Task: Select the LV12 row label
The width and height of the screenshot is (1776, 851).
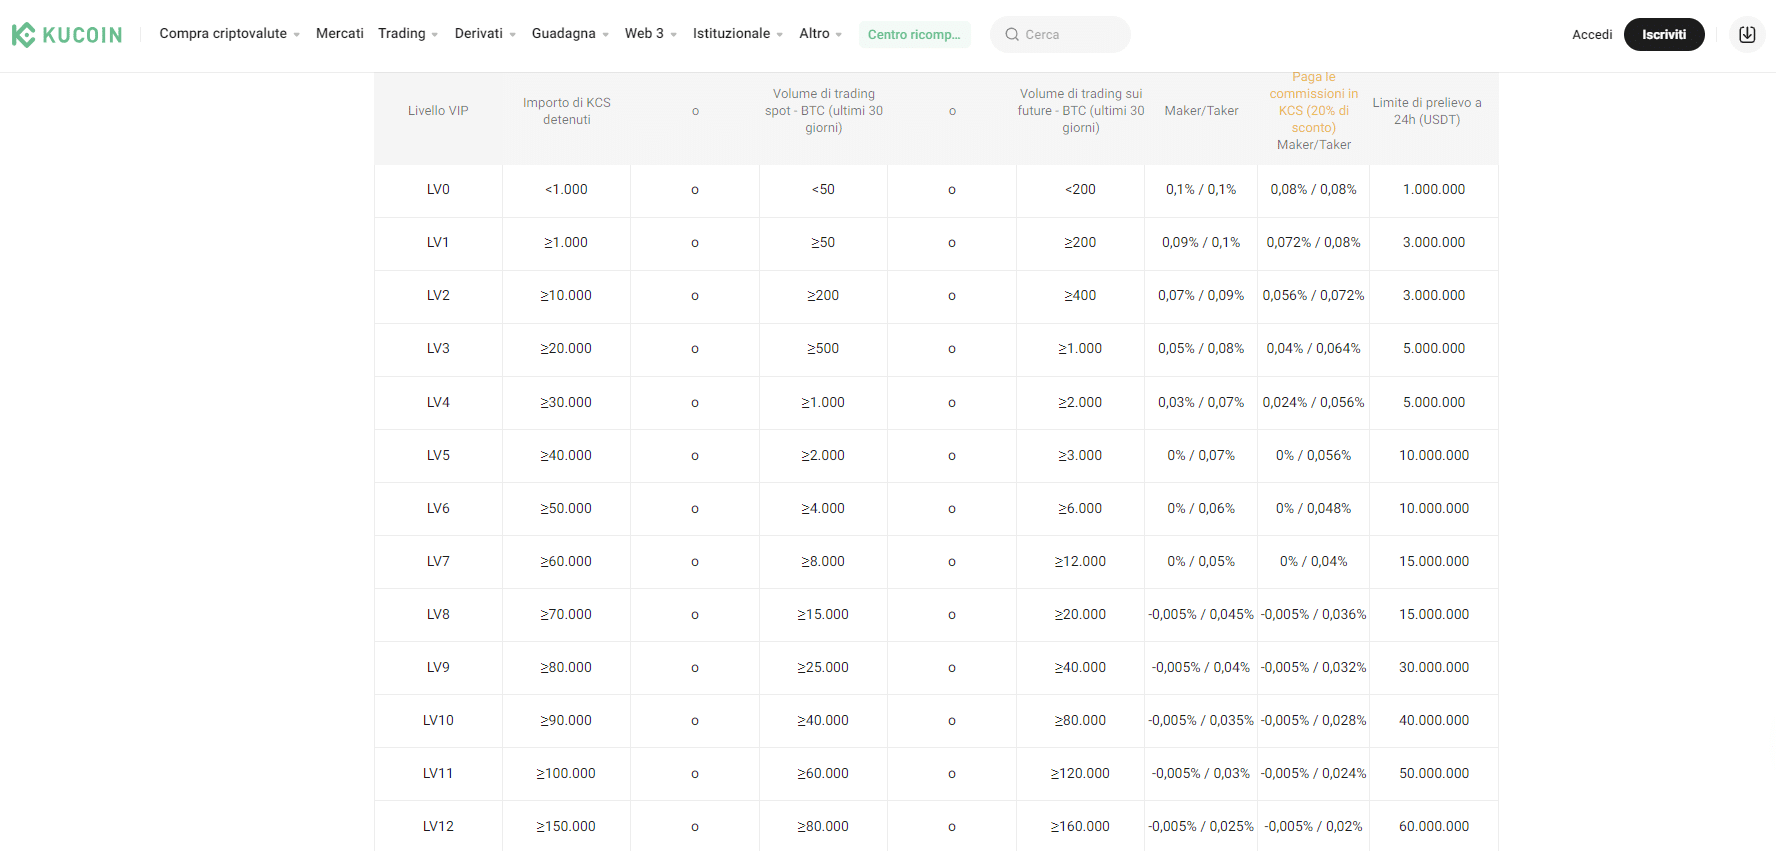Action: 438,827
